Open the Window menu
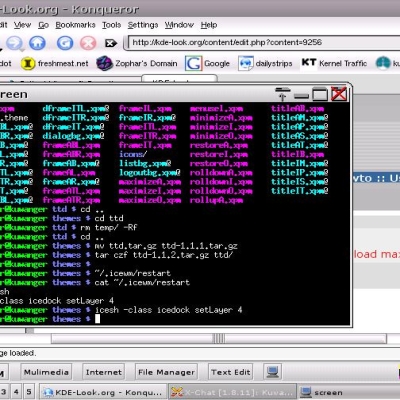Screen dimensions: 400x400 (x=179, y=25)
